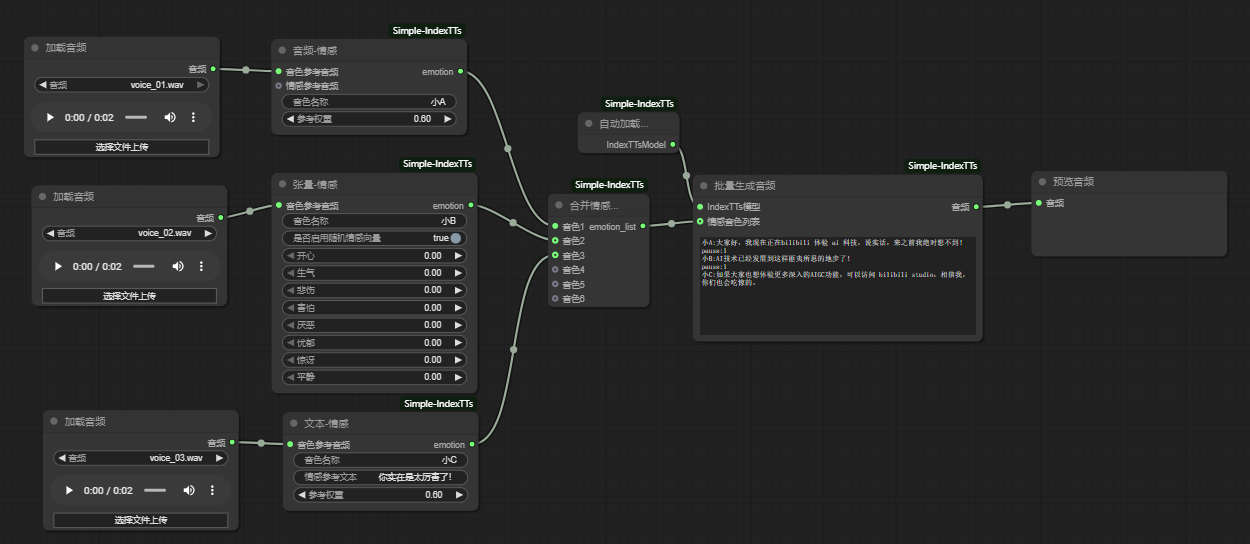Click the emotion_list output port

(x=643, y=226)
